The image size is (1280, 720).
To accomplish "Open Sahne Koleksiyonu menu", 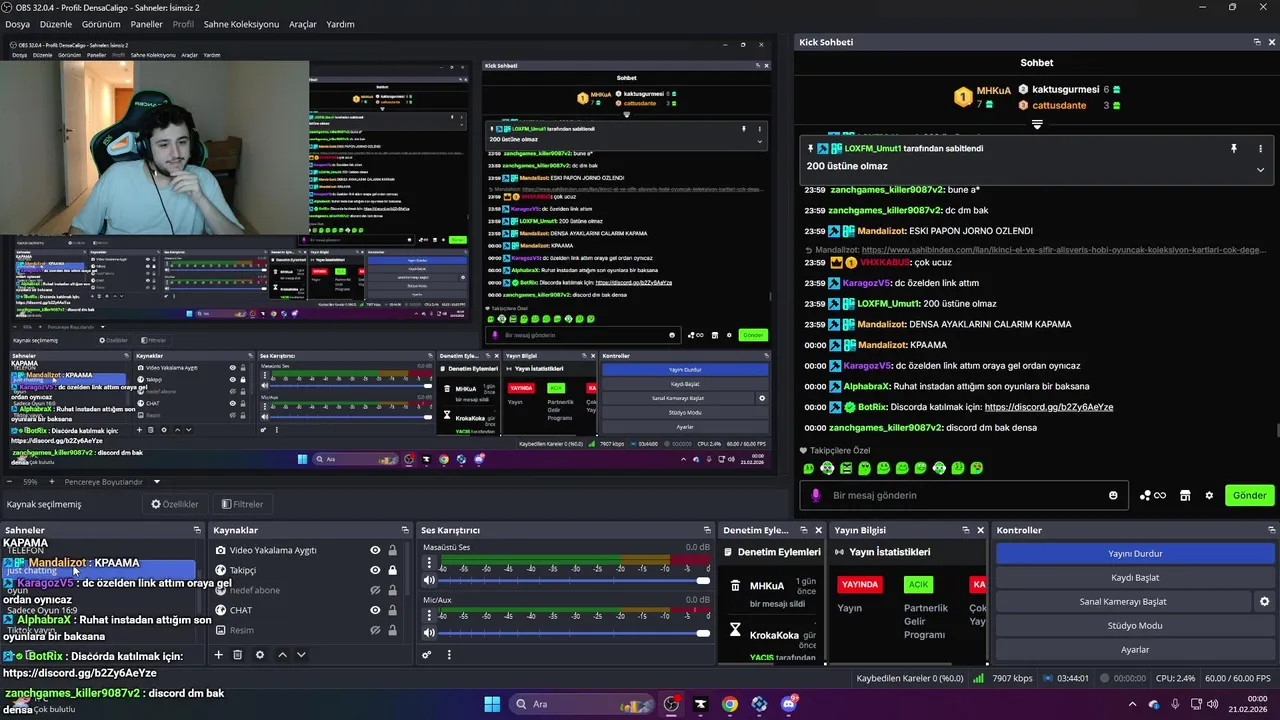I will click(241, 24).
